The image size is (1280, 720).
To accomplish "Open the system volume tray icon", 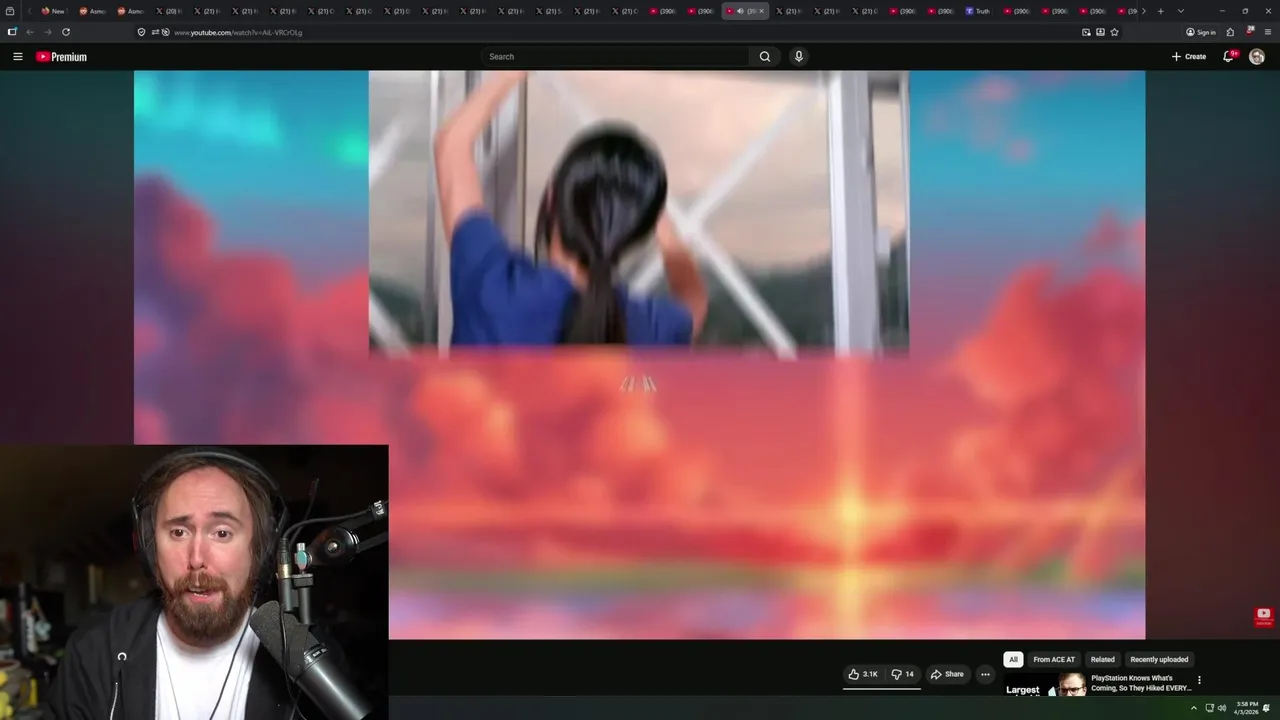I will point(1222,708).
